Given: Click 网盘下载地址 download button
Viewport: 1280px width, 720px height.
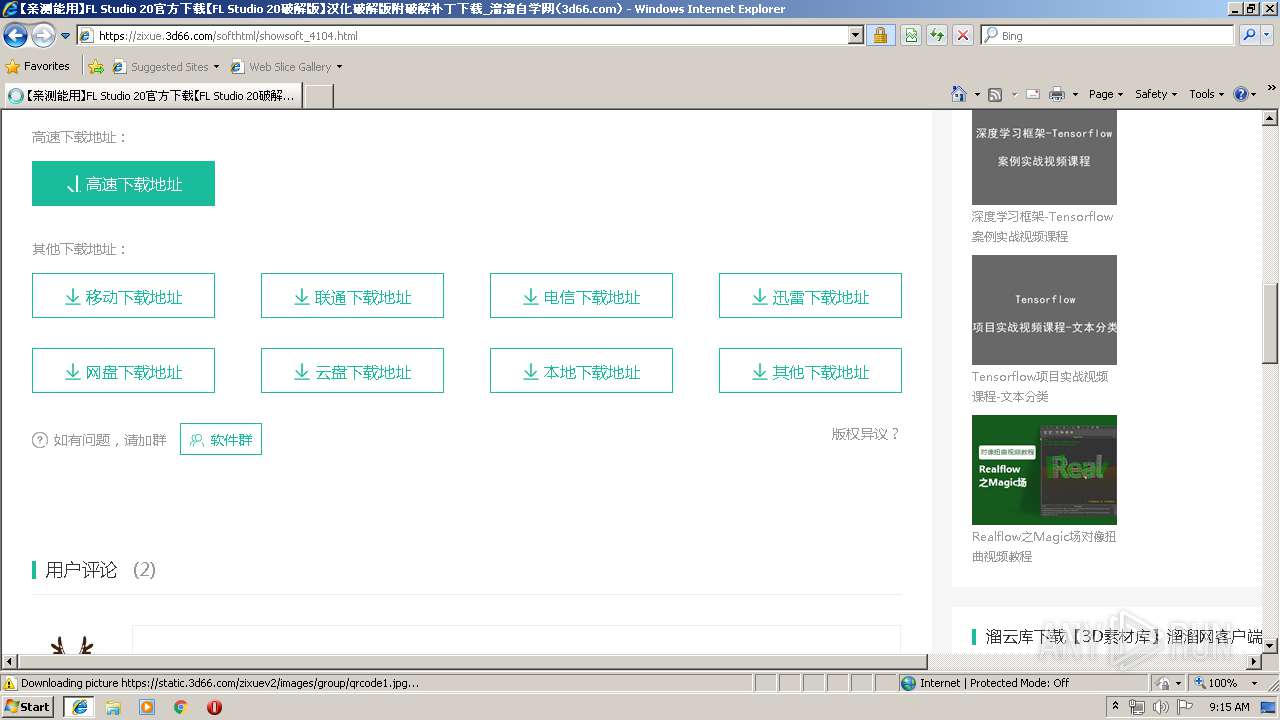Looking at the screenshot, I should point(123,371).
